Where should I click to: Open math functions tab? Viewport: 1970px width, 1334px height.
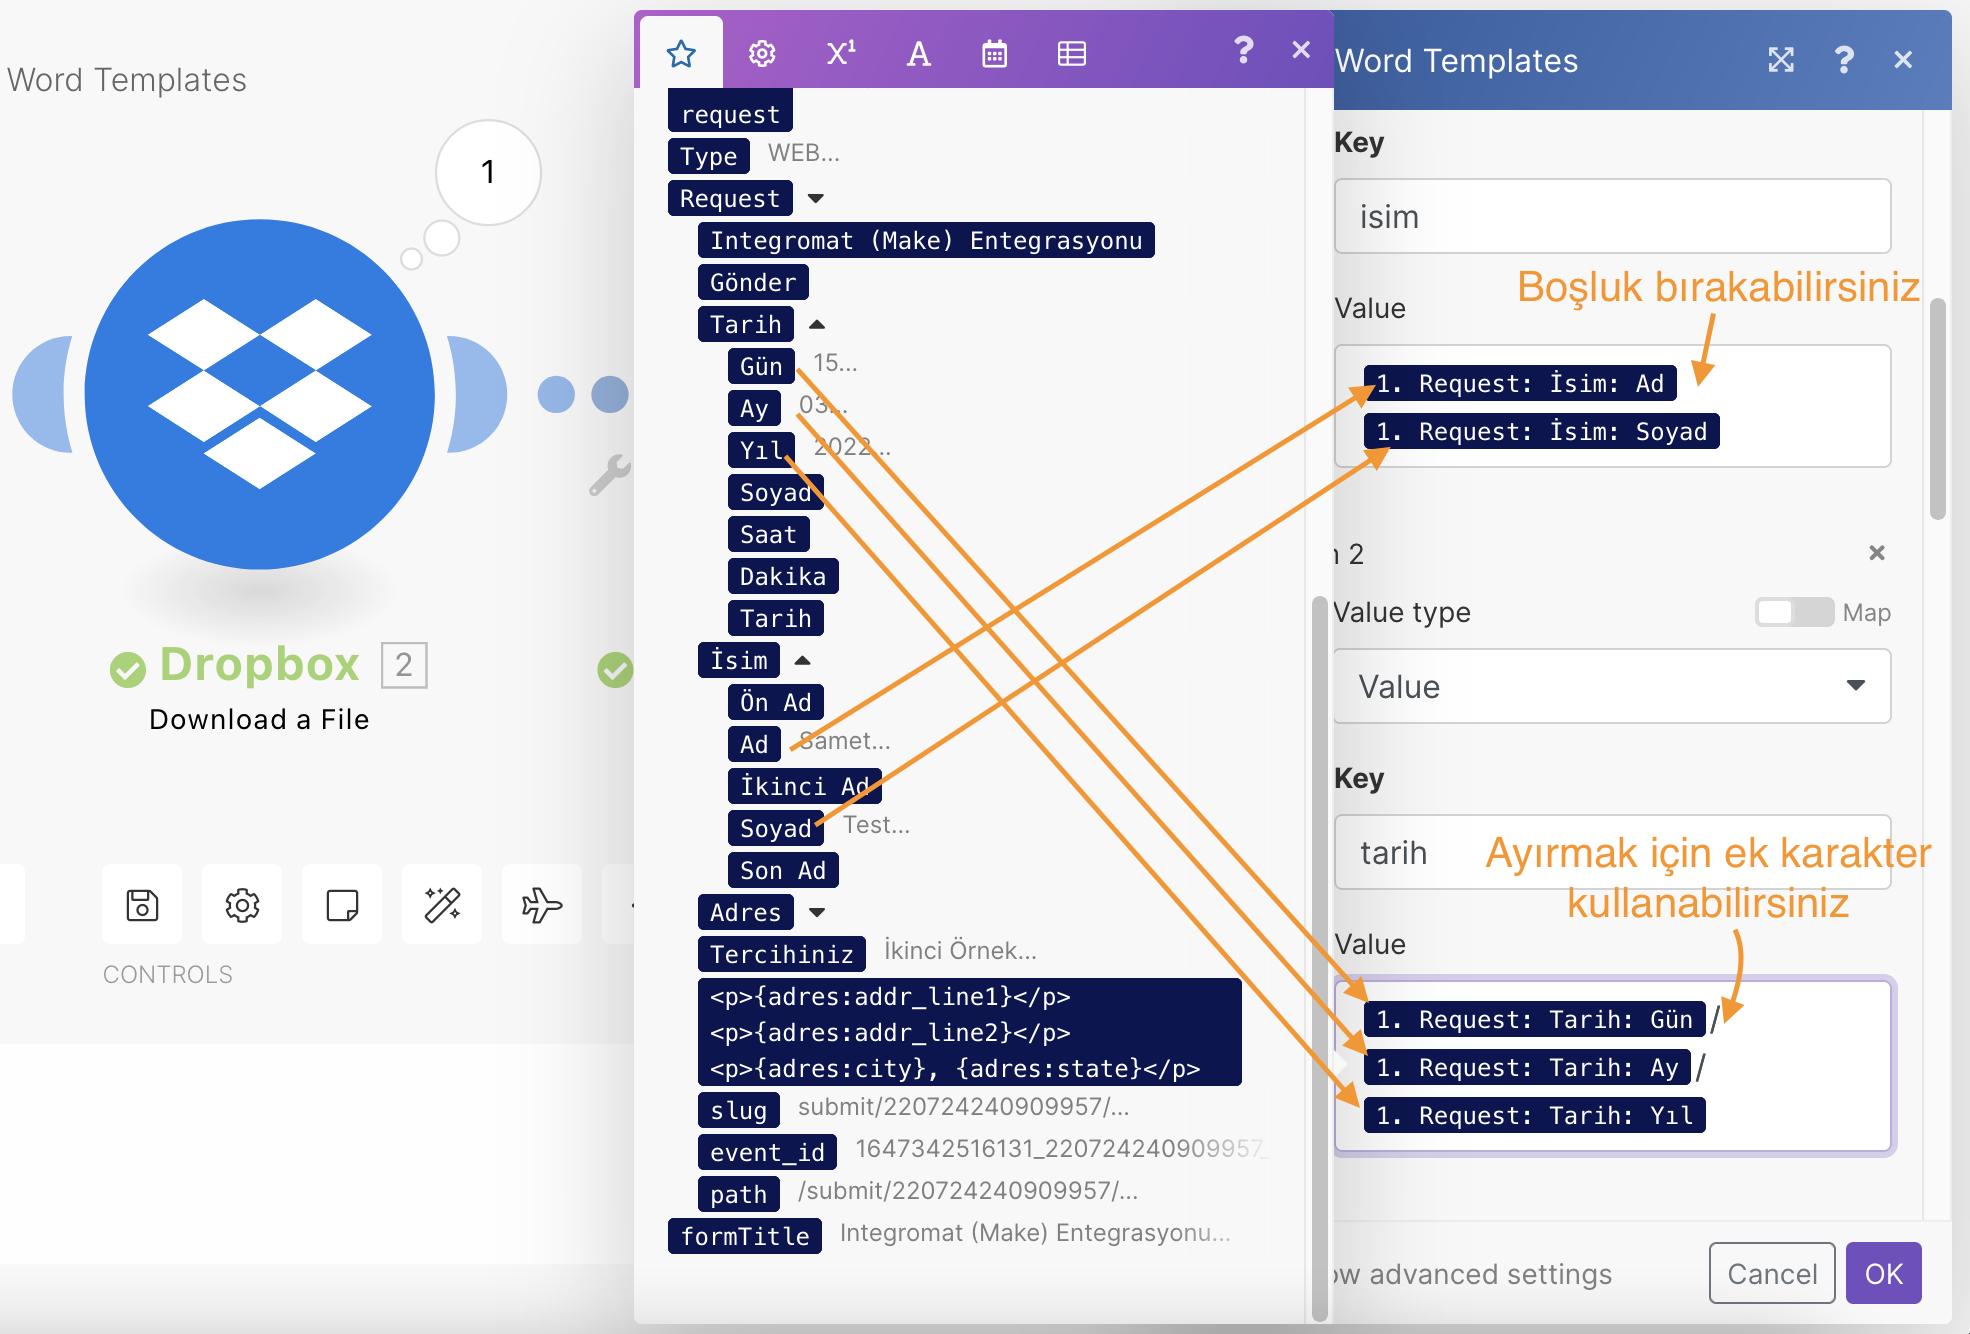(840, 54)
